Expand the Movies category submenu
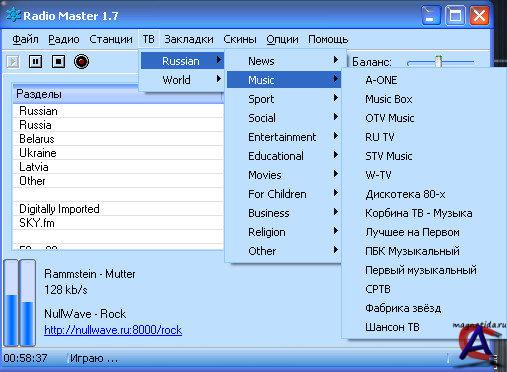This screenshot has height=372, width=507. [x=284, y=175]
